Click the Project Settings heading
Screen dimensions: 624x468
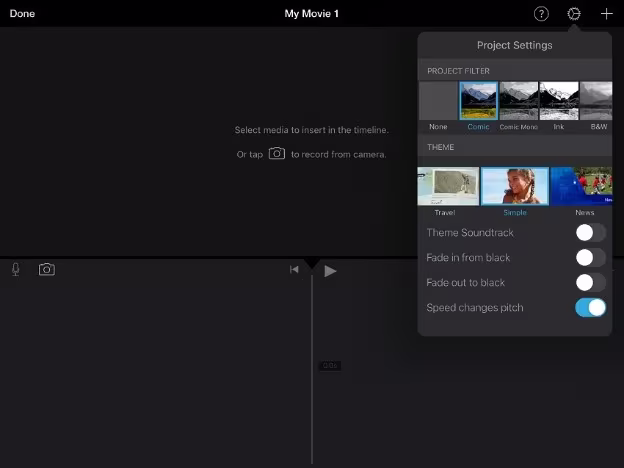pos(515,45)
